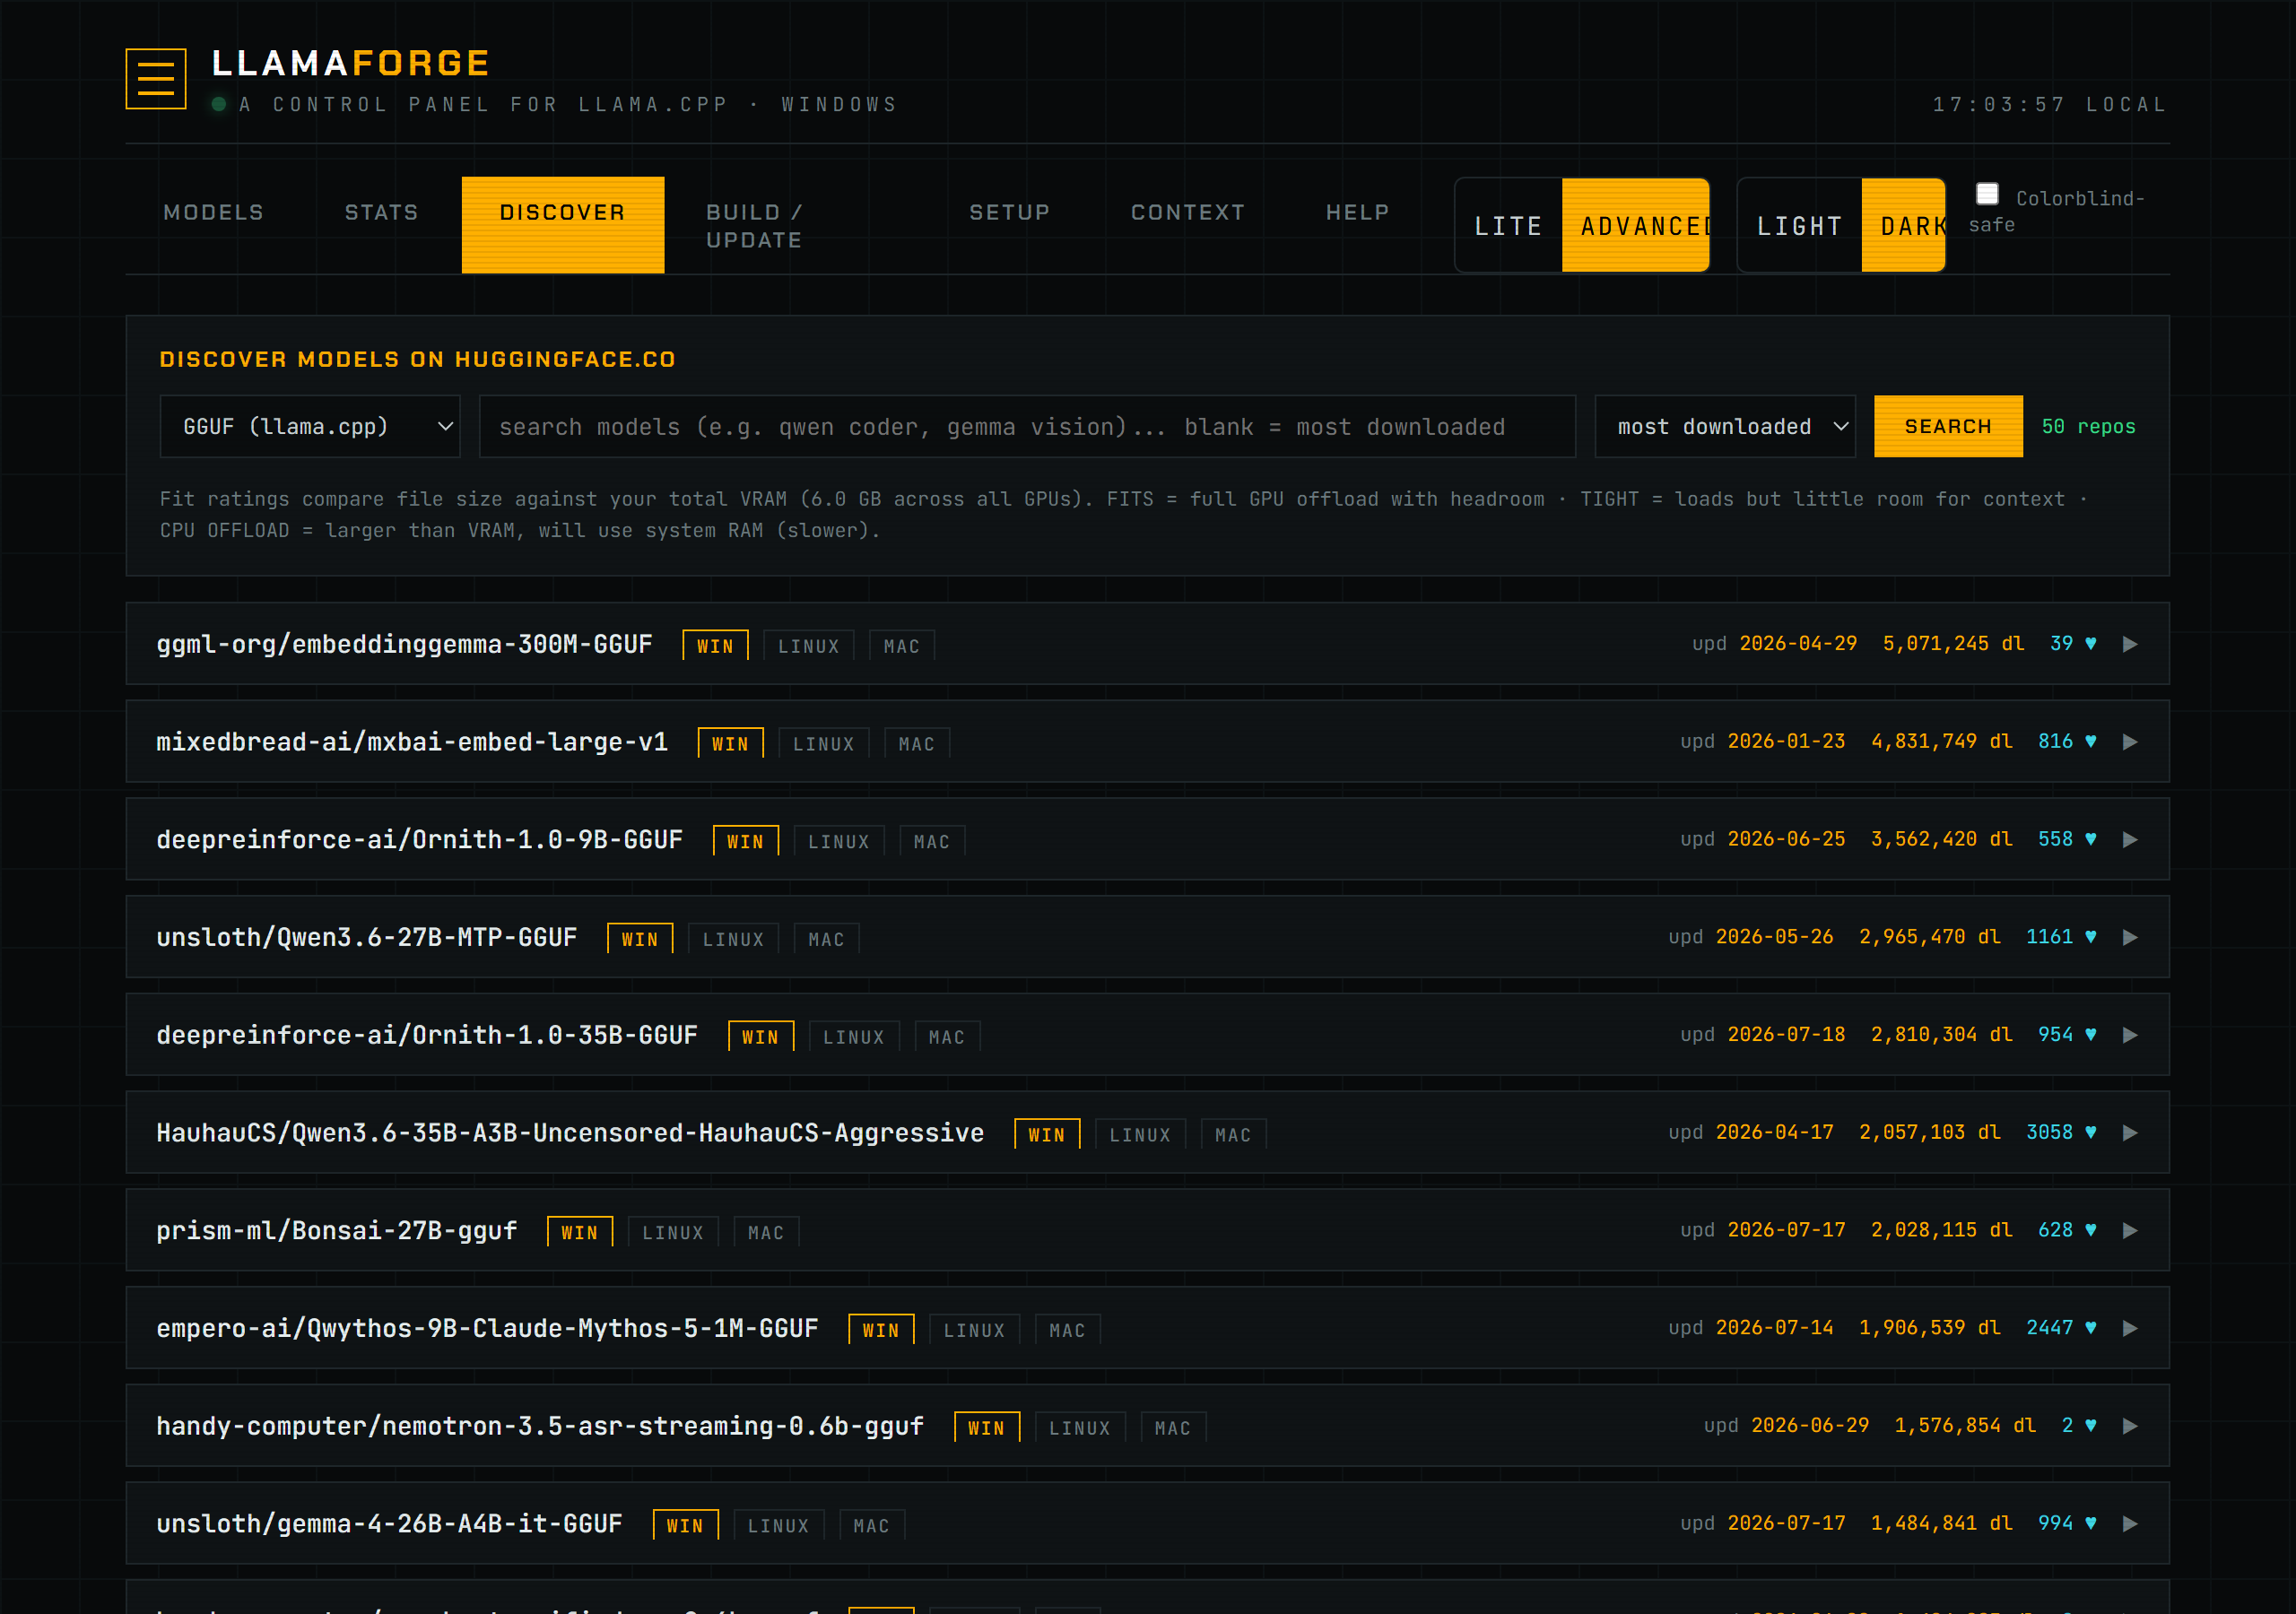
Task: Expand the unsloth/gemma-4-26B-A4B-it row arrow
Action: pyautogui.click(x=2130, y=1524)
